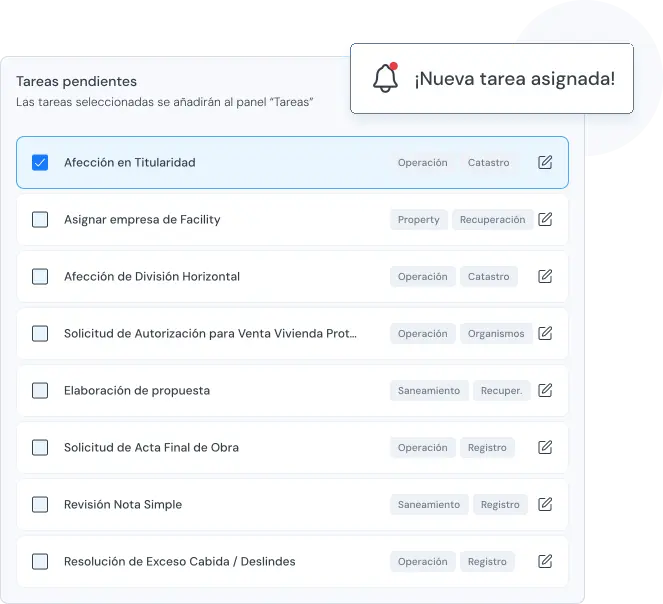This screenshot has height=604, width=663.
Task: Check the 'Asignar empresa de Facility' checkbox
Action: (x=40, y=220)
